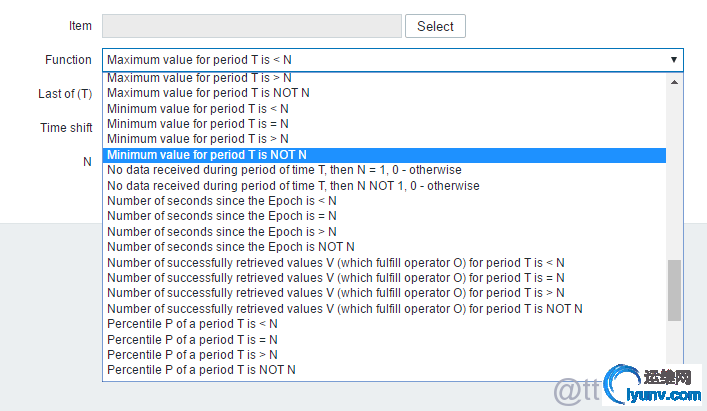The width and height of the screenshot is (707, 411).
Task: Click the dropdown list scrollbar thumb
Action: pyautogui.click(x=674, y=289)
